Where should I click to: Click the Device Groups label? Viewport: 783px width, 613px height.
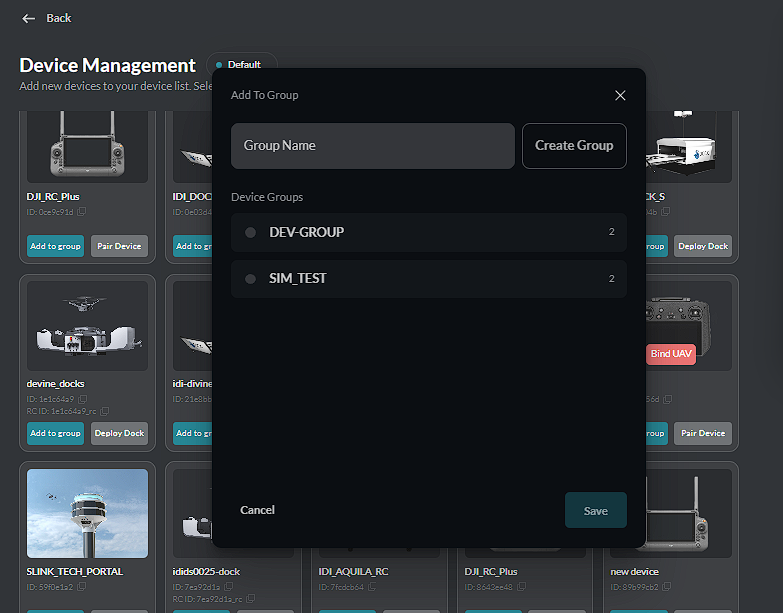(x=267, y=197)
